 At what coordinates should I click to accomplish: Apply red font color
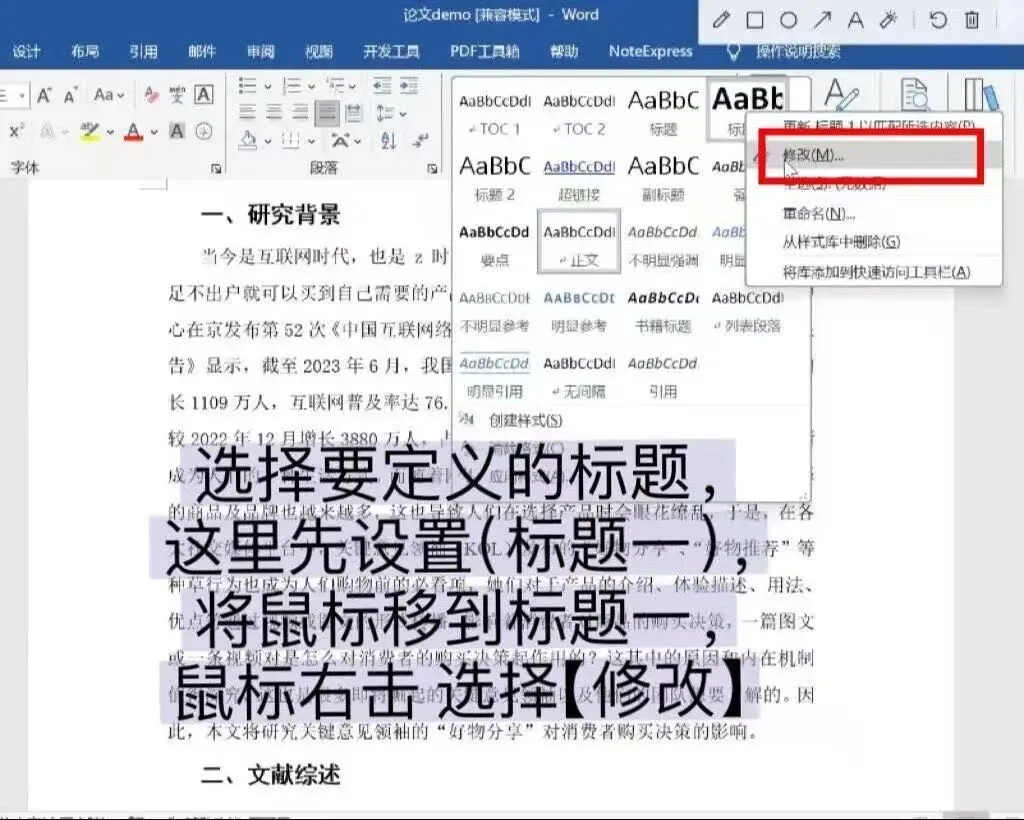pyautogui.click(x=134, y=132)
